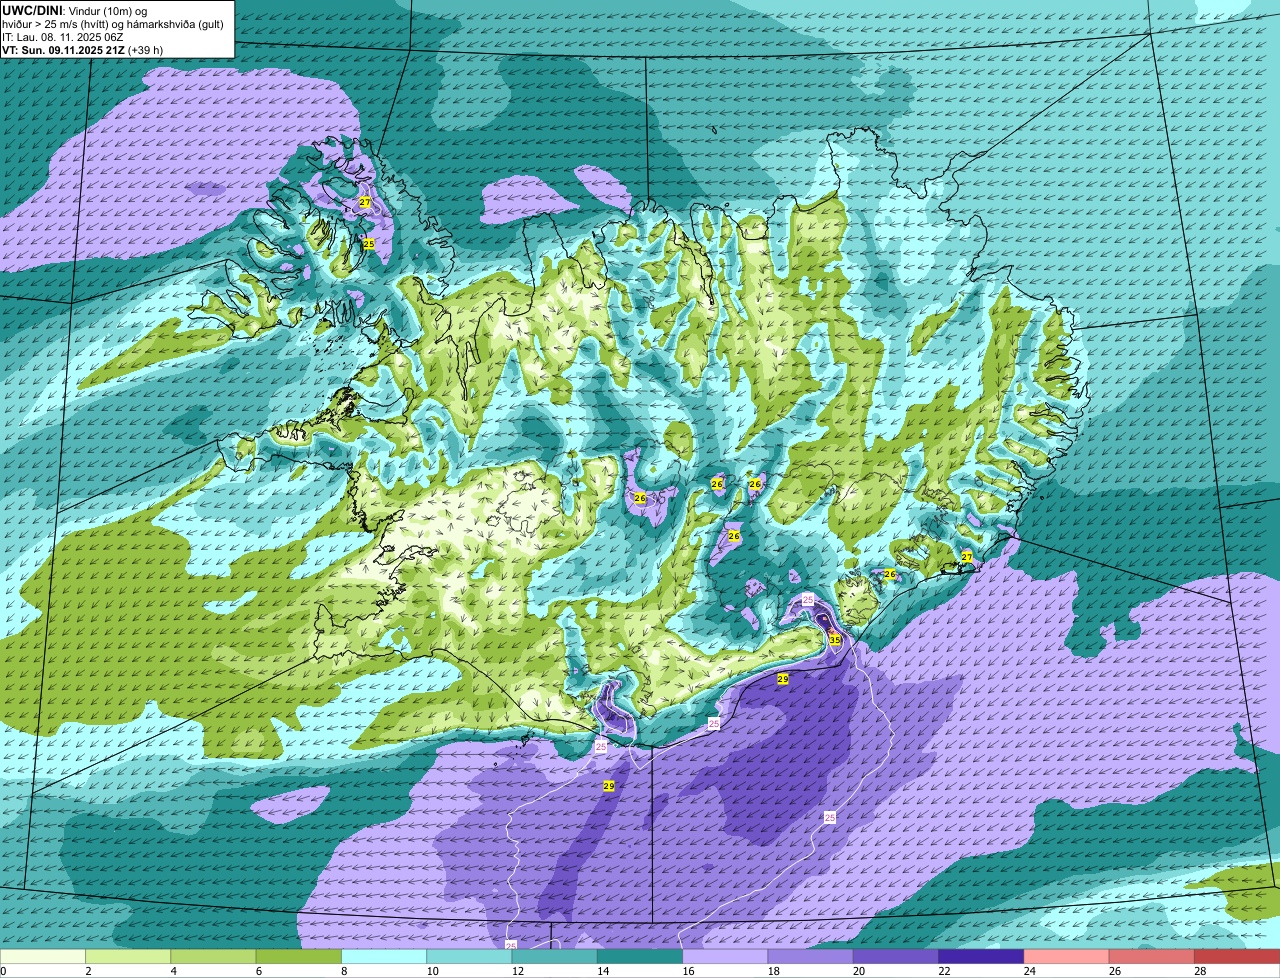Viewport: 1280px width, 978px height.
Task: Click the yellow 25 label below the northwest 27
Action: click(x=368, y=244)
